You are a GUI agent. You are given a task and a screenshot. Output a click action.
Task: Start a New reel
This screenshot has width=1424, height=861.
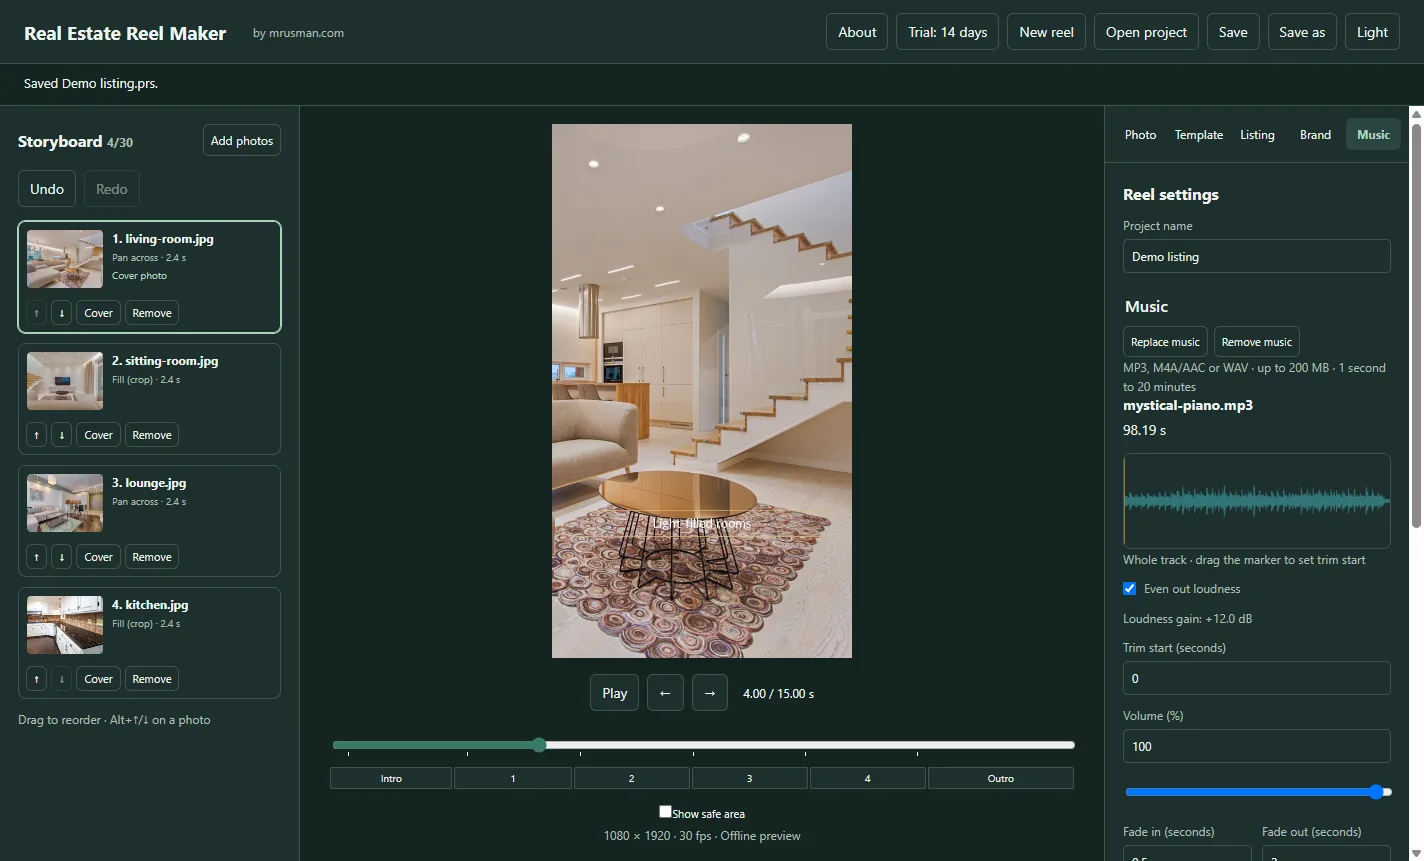point(1046,32)
